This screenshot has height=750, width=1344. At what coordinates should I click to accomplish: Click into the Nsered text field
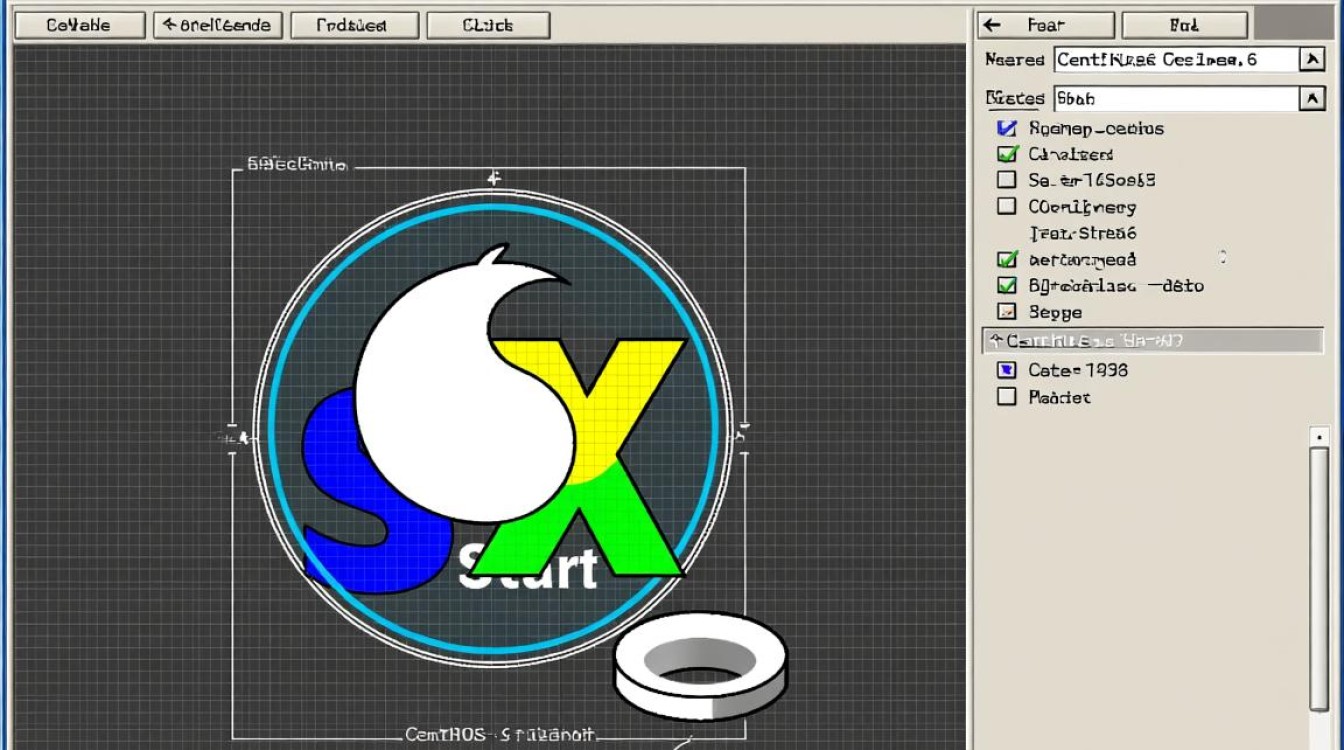[1175, 60]
